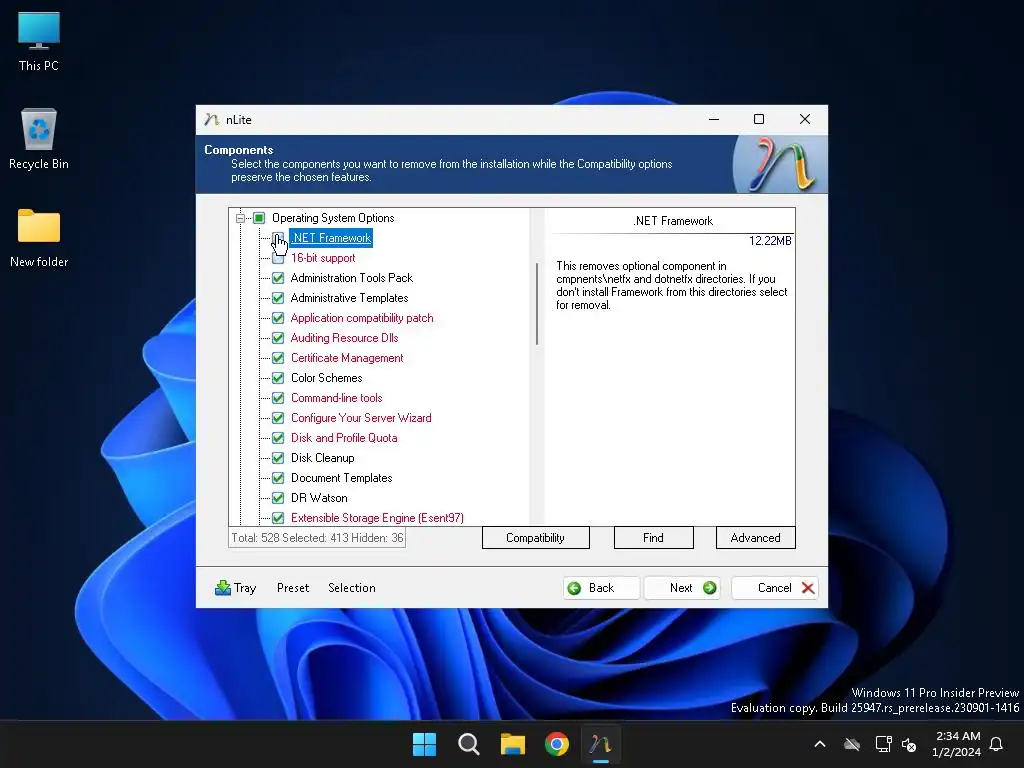Open This PC desktop icon
This screenshot has width=1024, height=768.
click(39, 42)
